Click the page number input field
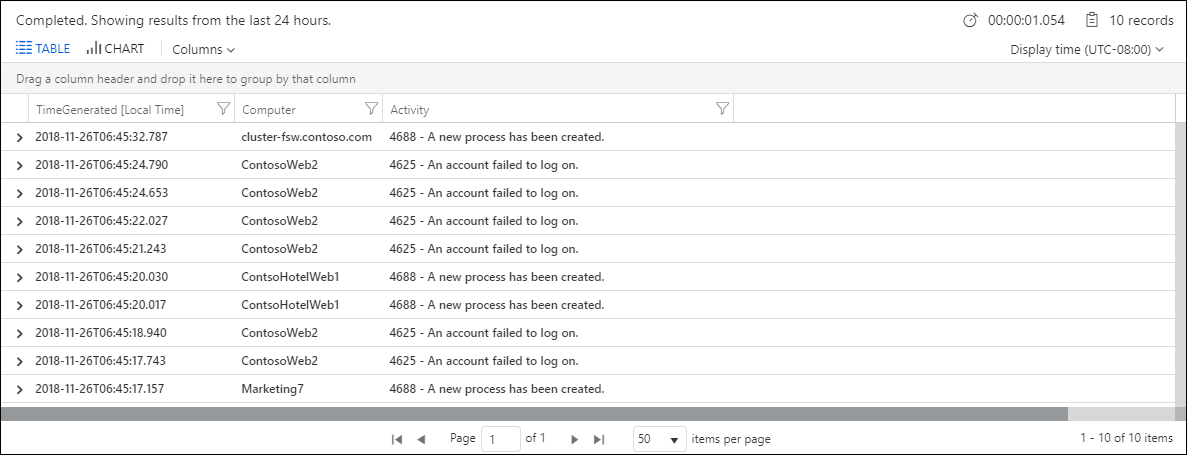1187x455 pixels. [500, 439]
